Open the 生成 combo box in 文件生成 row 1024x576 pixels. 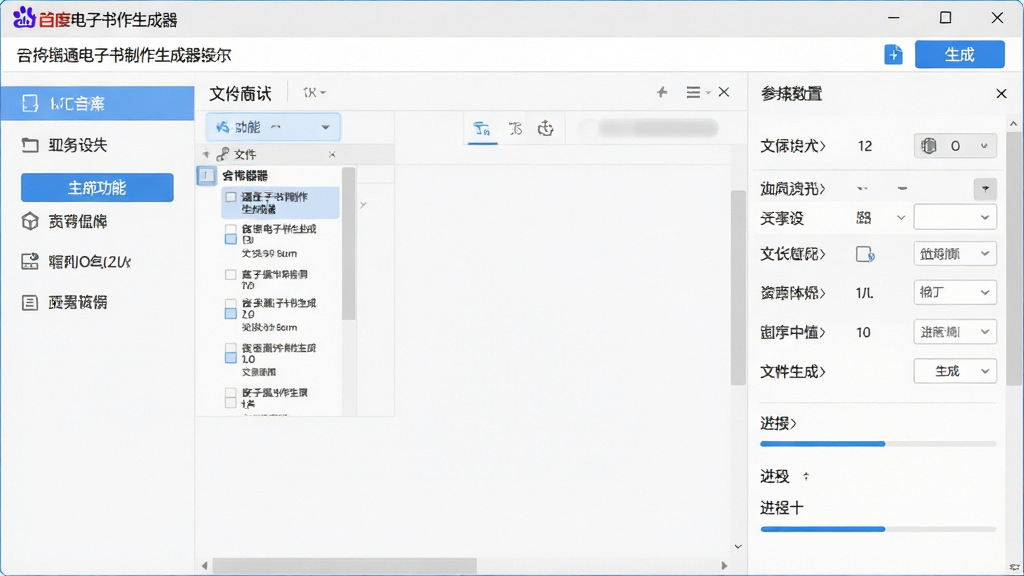(955, 371)
